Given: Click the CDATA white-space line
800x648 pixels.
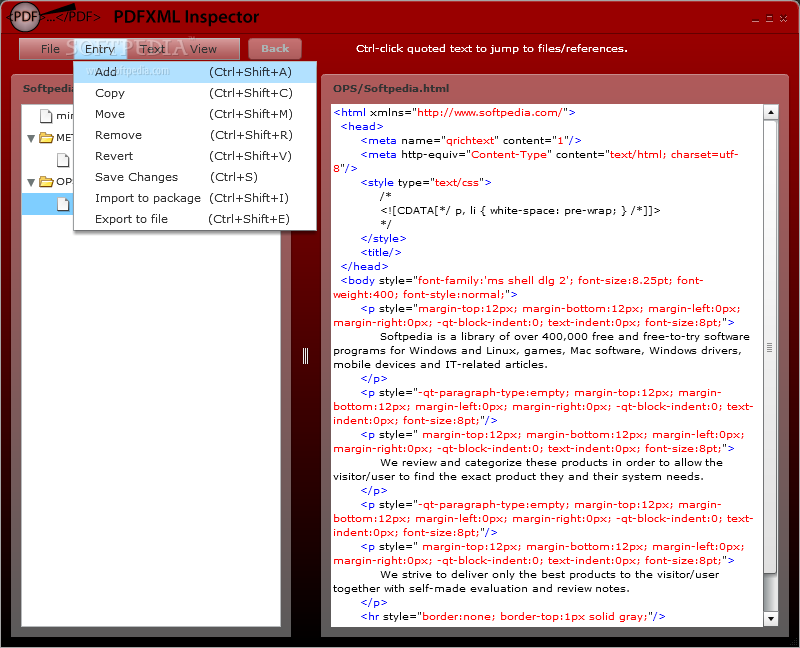Looking at the screenshot, I should pyautogui.click(x=520, y=210).
